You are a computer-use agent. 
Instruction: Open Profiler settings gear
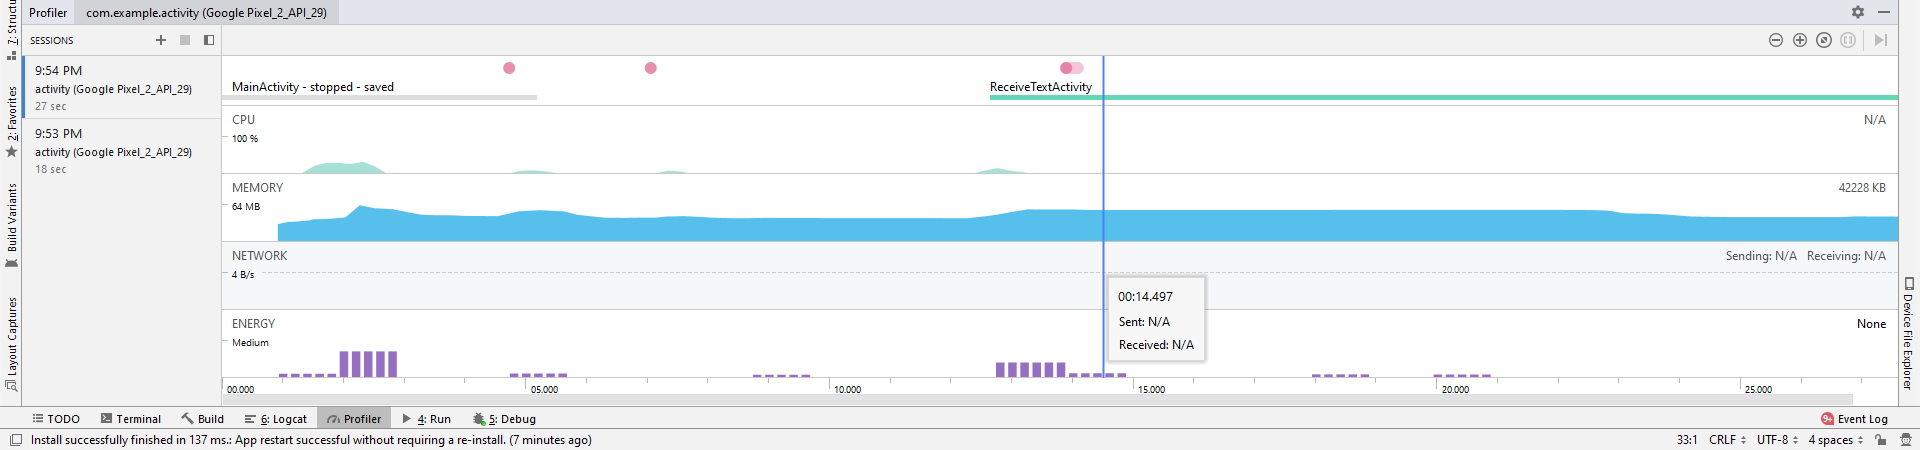pyautogui.click(x=1858, y=12)
